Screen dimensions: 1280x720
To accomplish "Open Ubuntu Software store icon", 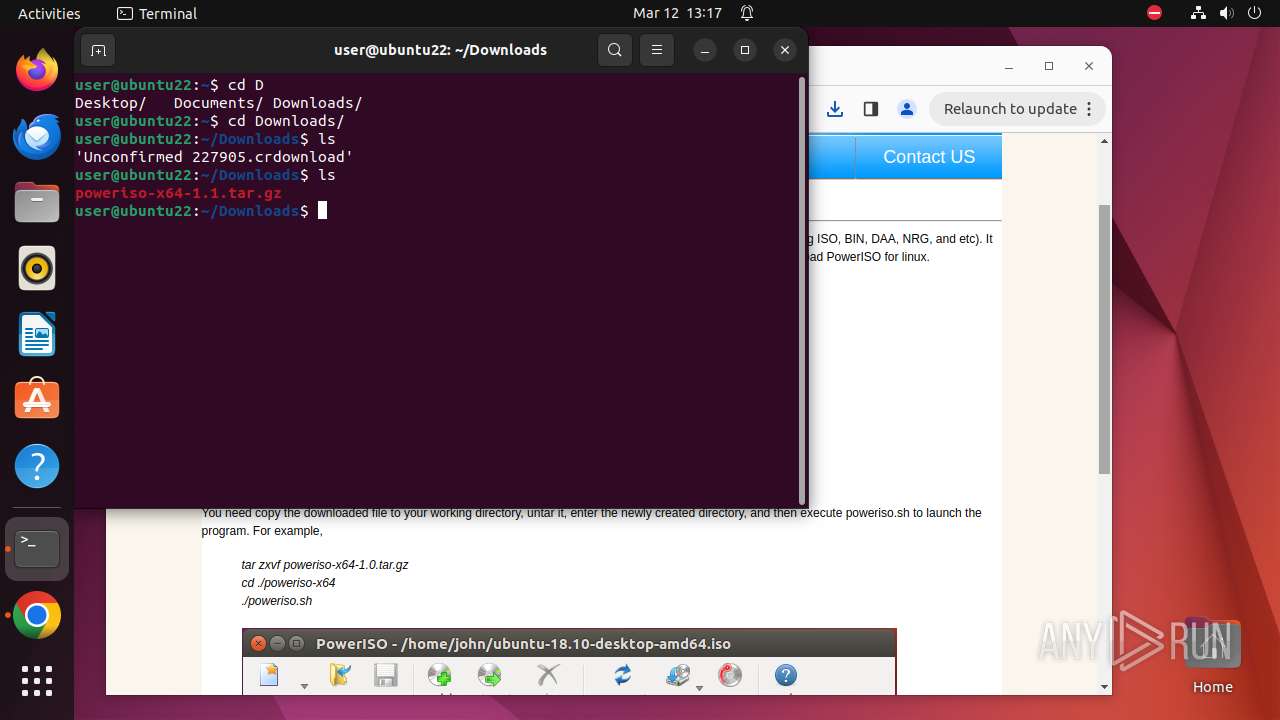I will click(x=37, y=400).
